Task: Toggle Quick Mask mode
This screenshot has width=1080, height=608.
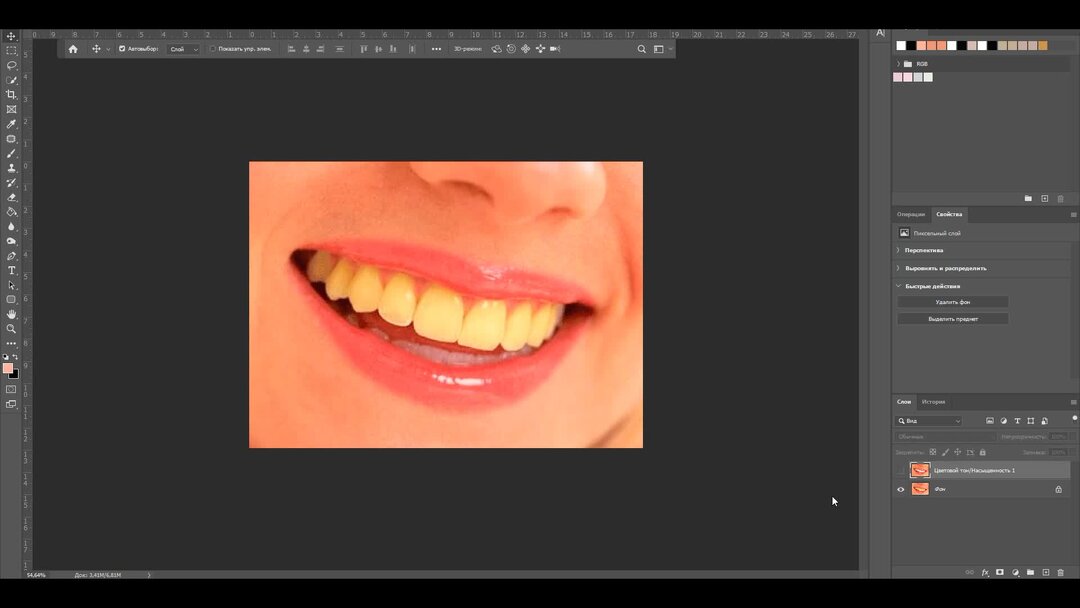Action: [11, 390]
